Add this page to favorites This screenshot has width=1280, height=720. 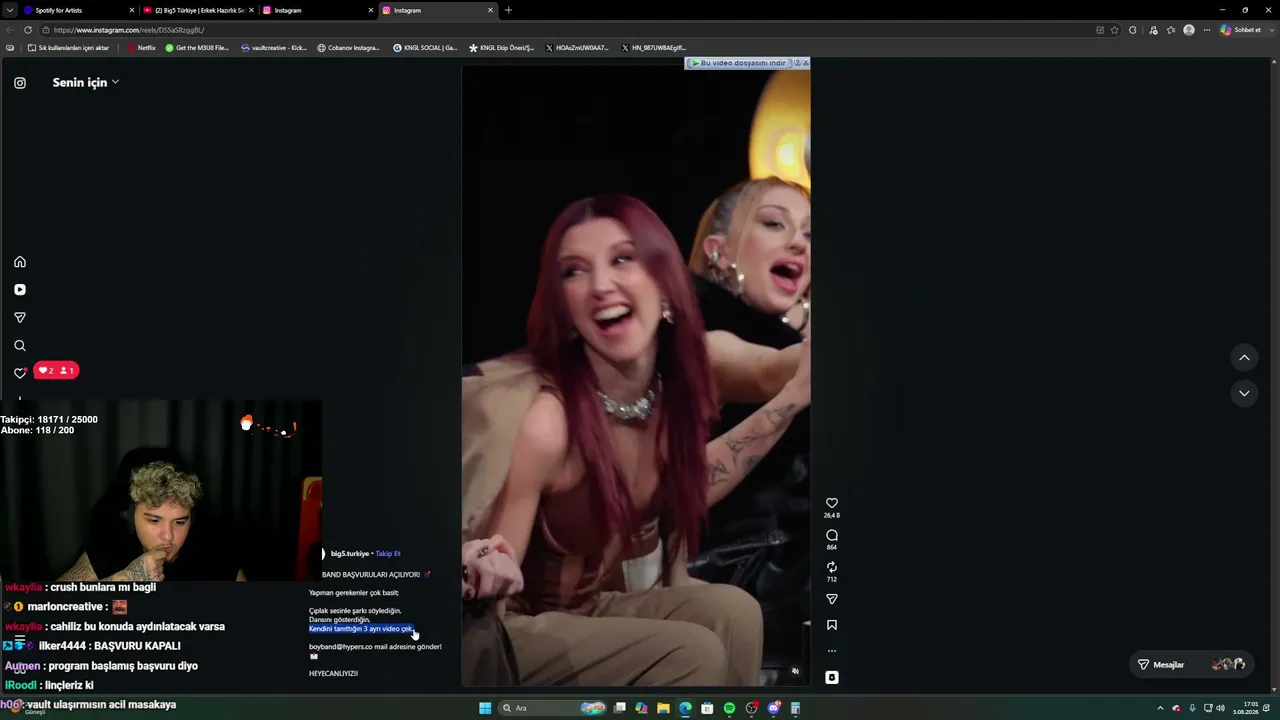pos(1115,30)
